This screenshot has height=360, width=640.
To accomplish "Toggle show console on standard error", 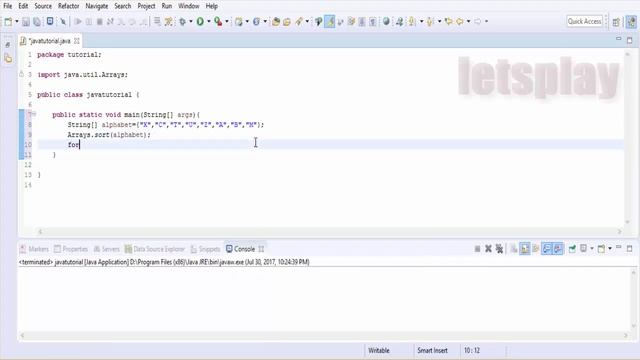I will [x=558, y=249].
